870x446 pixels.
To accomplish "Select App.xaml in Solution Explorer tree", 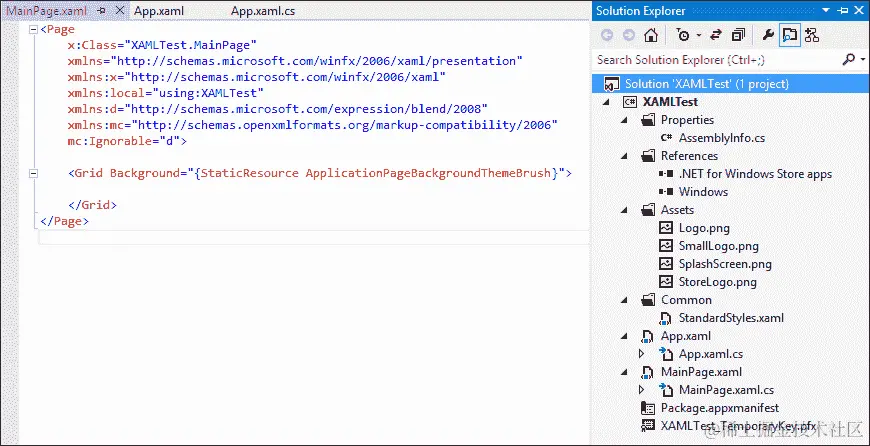I will click(686, 336).
